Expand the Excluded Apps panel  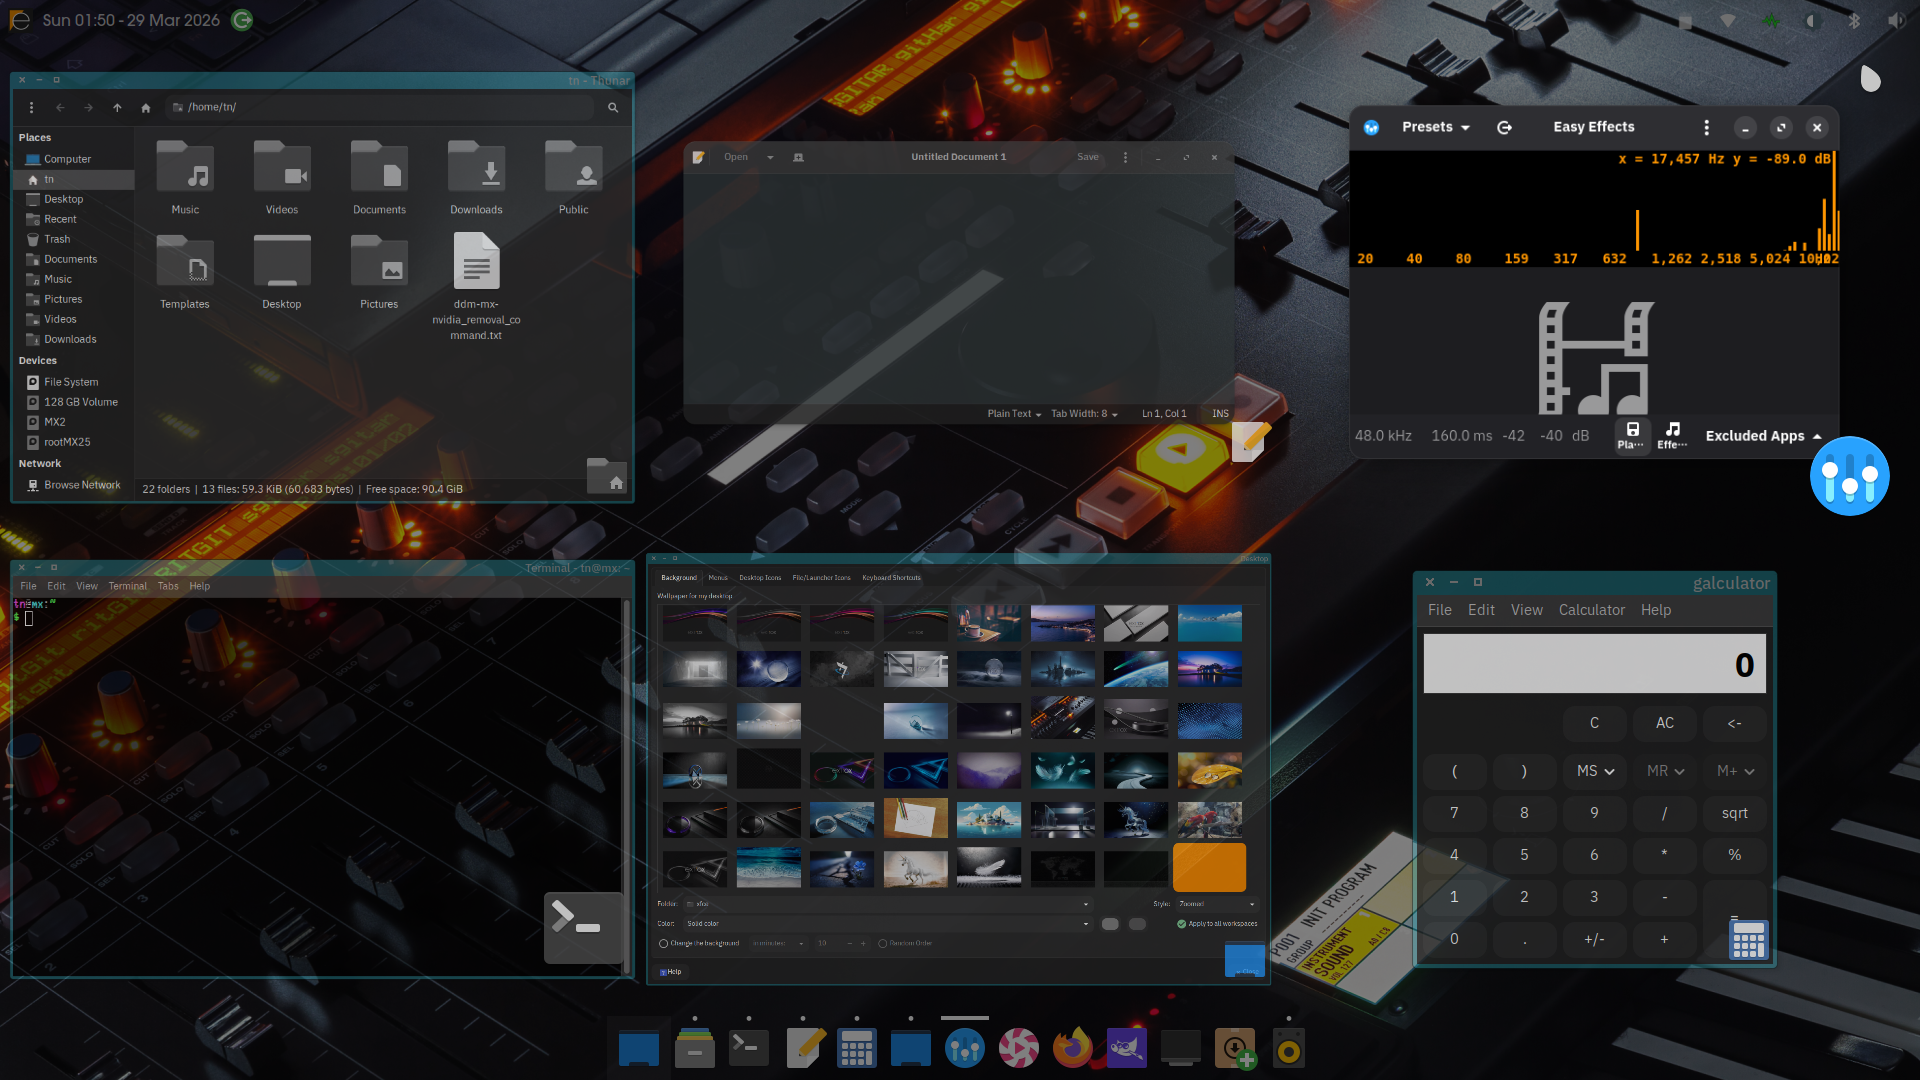tap(1763, 436)
